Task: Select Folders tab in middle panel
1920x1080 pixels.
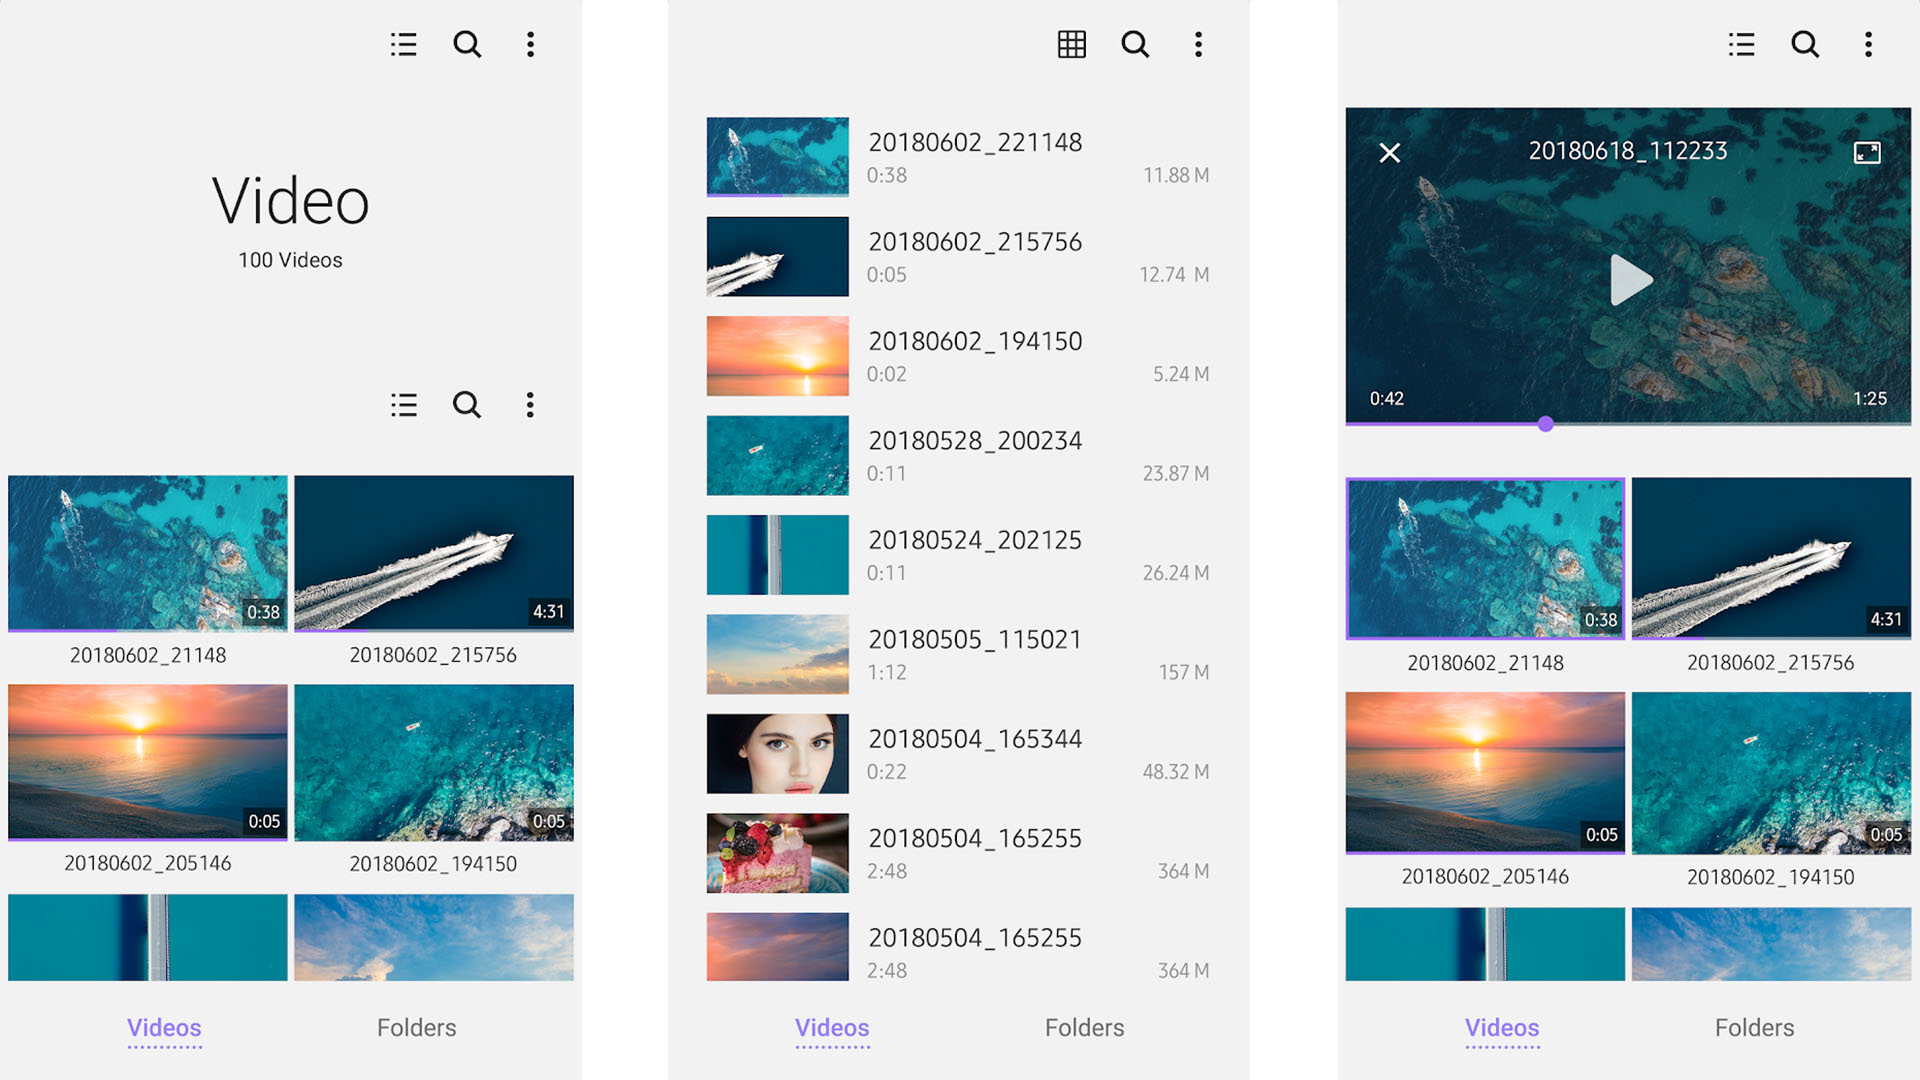Action: pos(1084,1027)
